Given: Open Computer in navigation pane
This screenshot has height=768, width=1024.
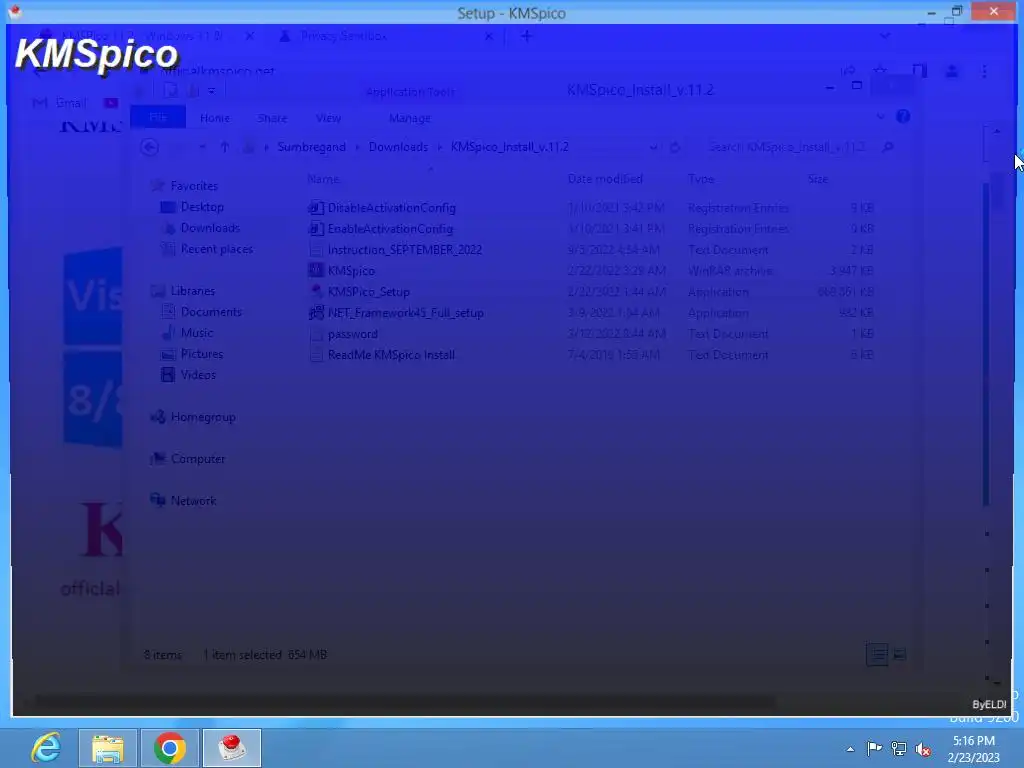Looking at the screenshot, I should pyautogui.click(x=198, y=458).
